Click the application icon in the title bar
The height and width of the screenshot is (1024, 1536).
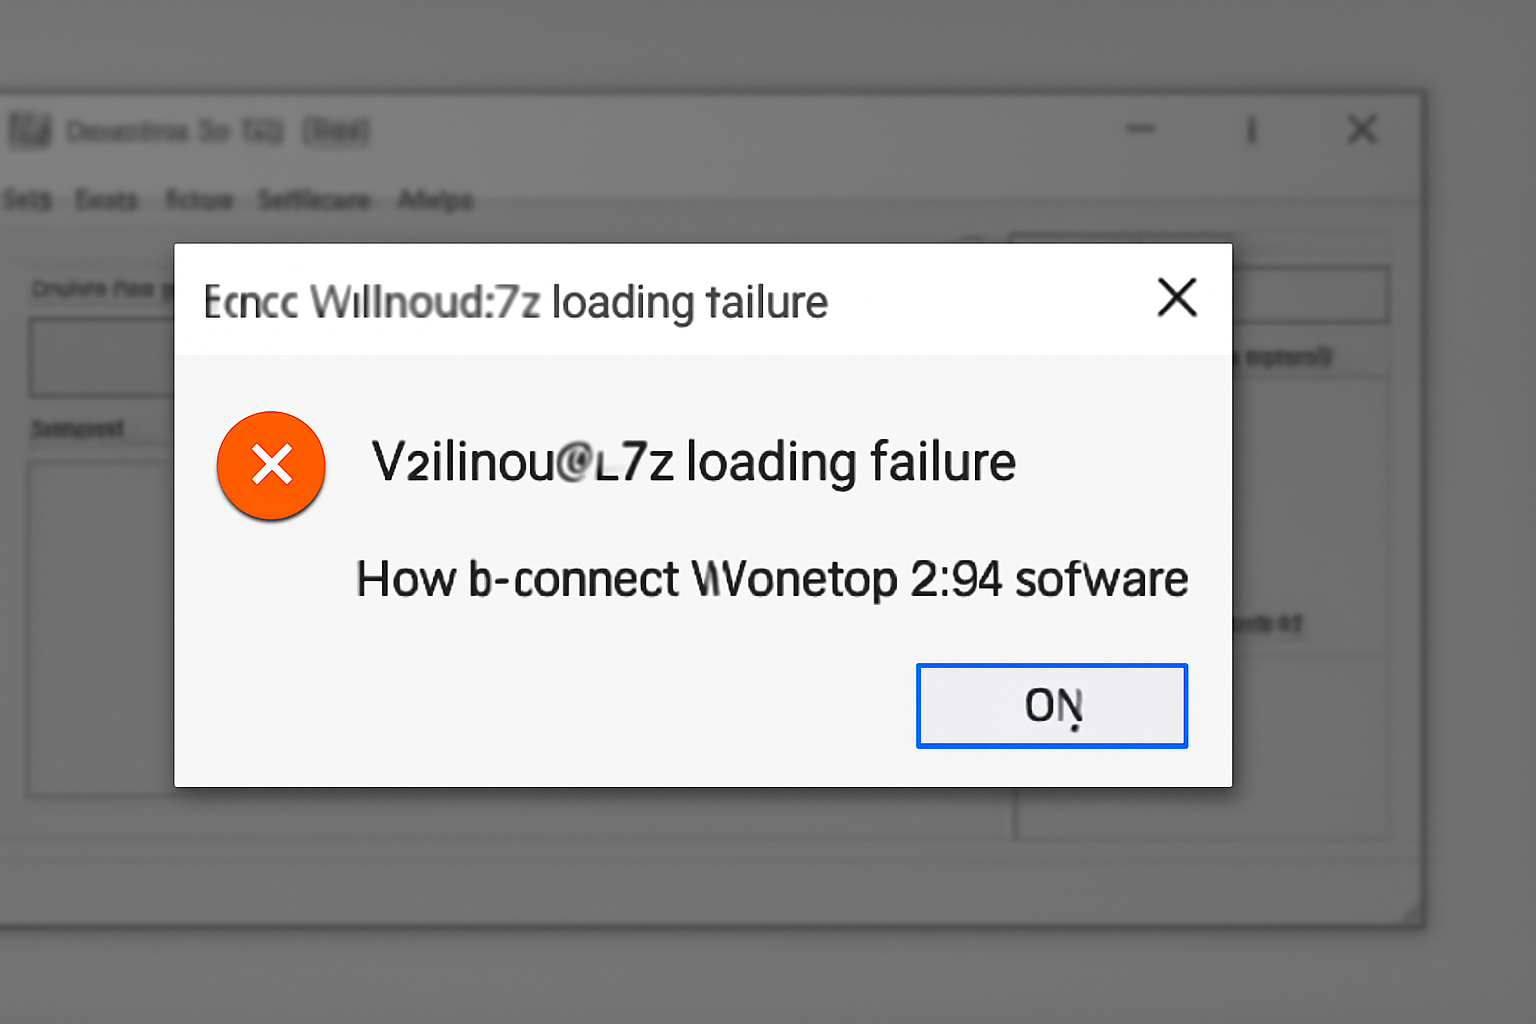click(30, 130)
